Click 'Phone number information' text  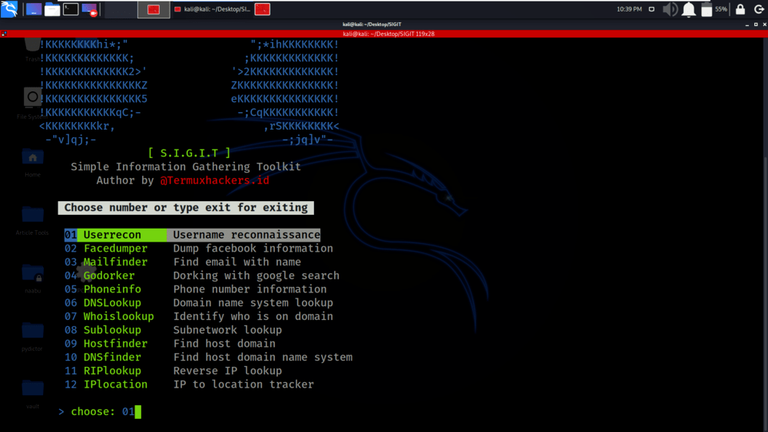point(250,289)
